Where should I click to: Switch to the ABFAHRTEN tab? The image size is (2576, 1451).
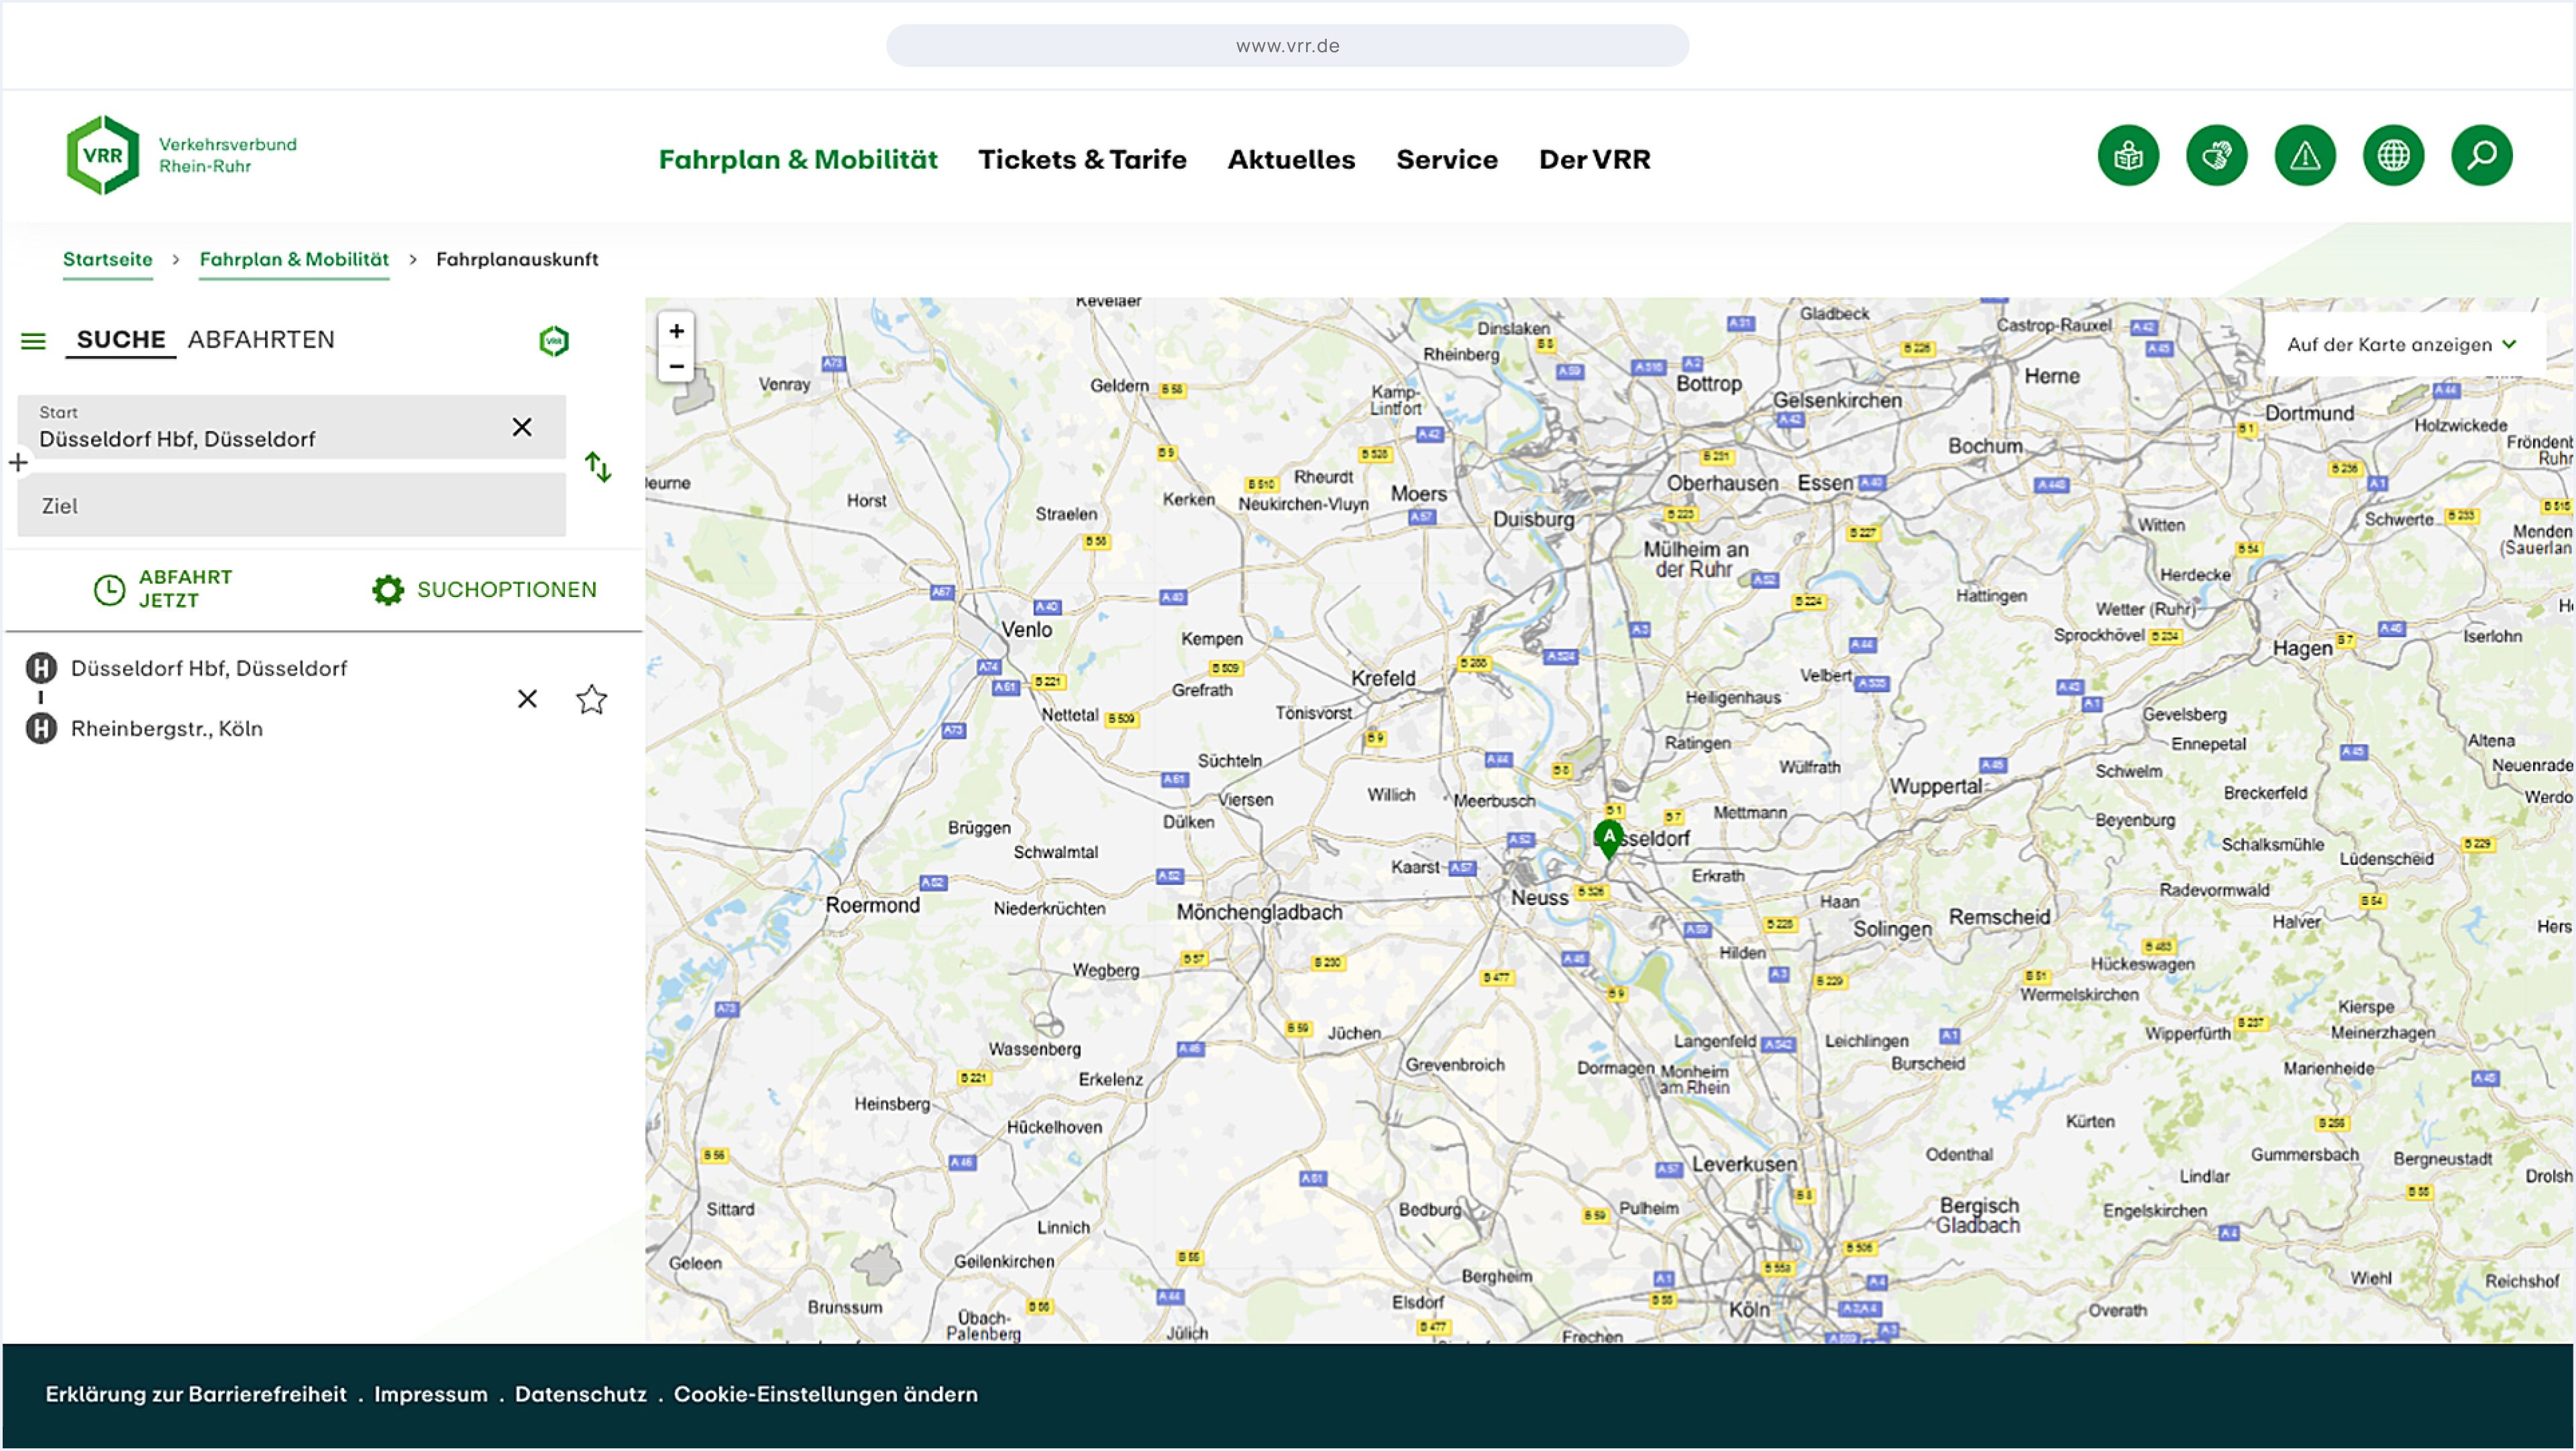click(x=261, y=340)
